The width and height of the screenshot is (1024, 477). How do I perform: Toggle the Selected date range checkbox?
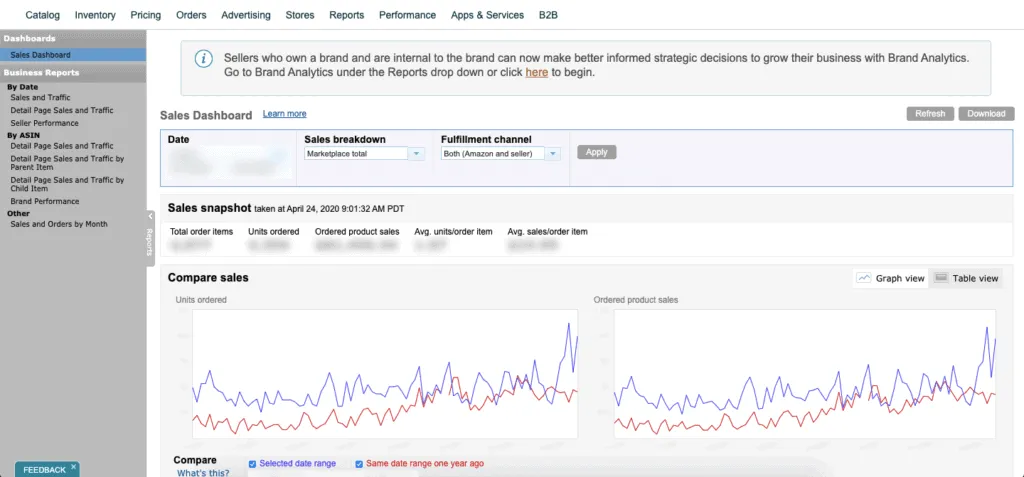tap(252, 464)
